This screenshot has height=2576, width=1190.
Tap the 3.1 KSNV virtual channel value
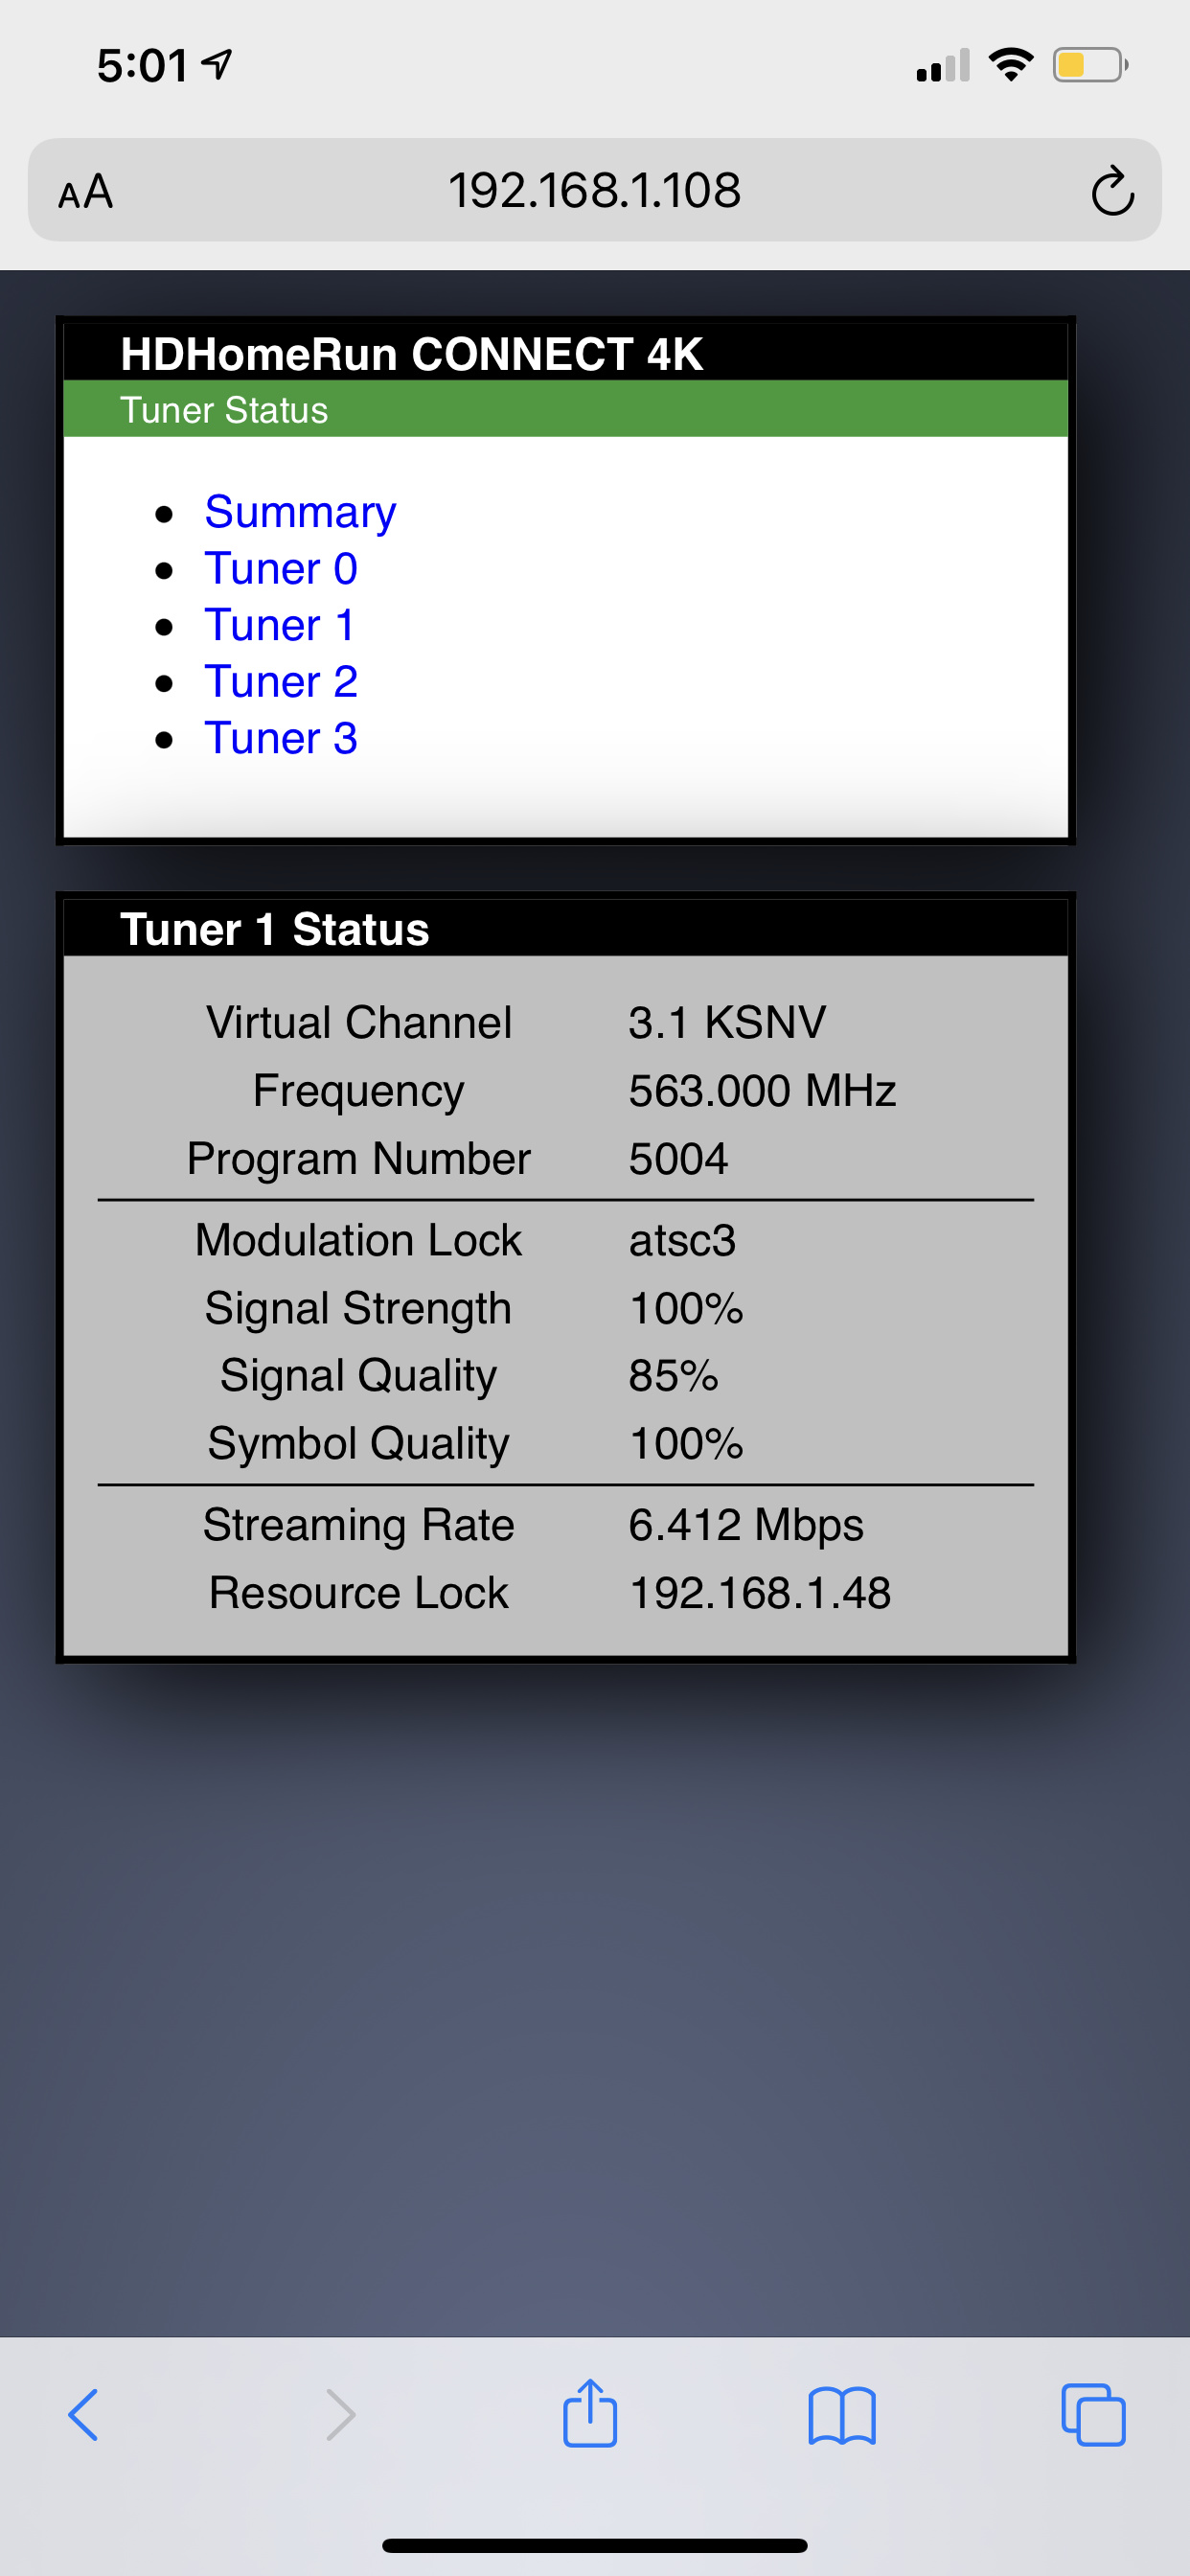point(727,1022)
